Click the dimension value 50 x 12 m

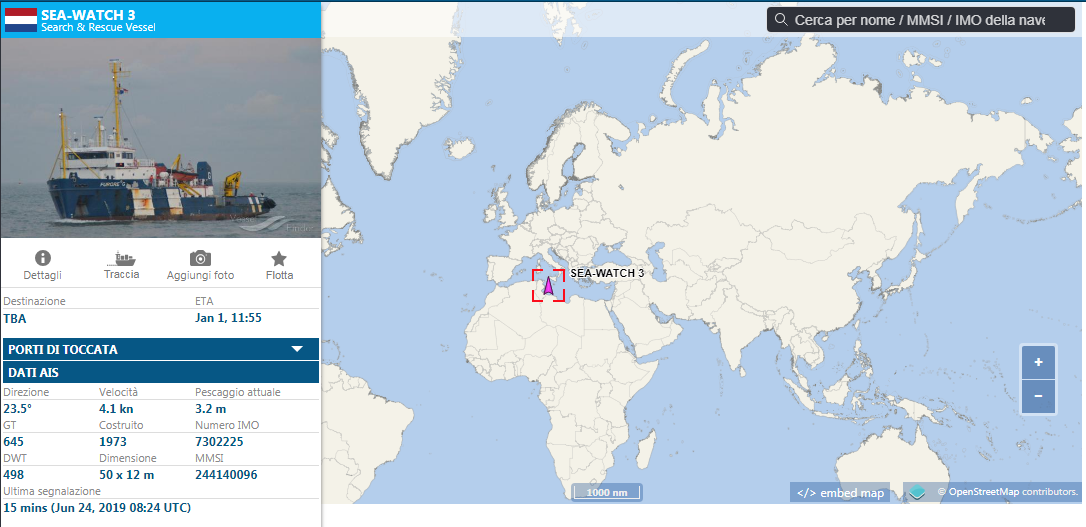127,474
